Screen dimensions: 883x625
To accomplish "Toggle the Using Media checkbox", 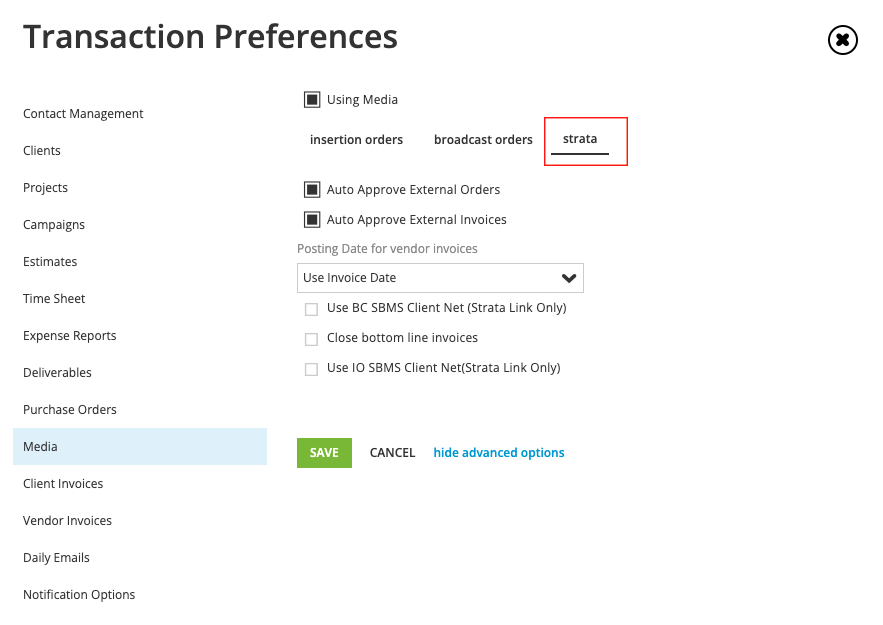I will pyautogui.click(x=312, y=100).
